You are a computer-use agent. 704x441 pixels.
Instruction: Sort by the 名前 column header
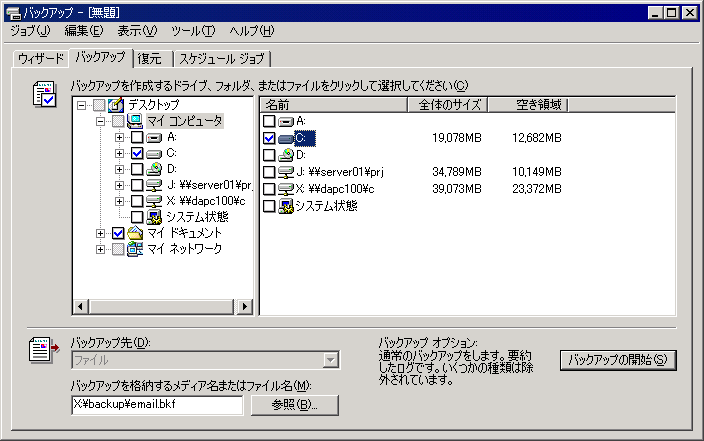click(334, 105)
